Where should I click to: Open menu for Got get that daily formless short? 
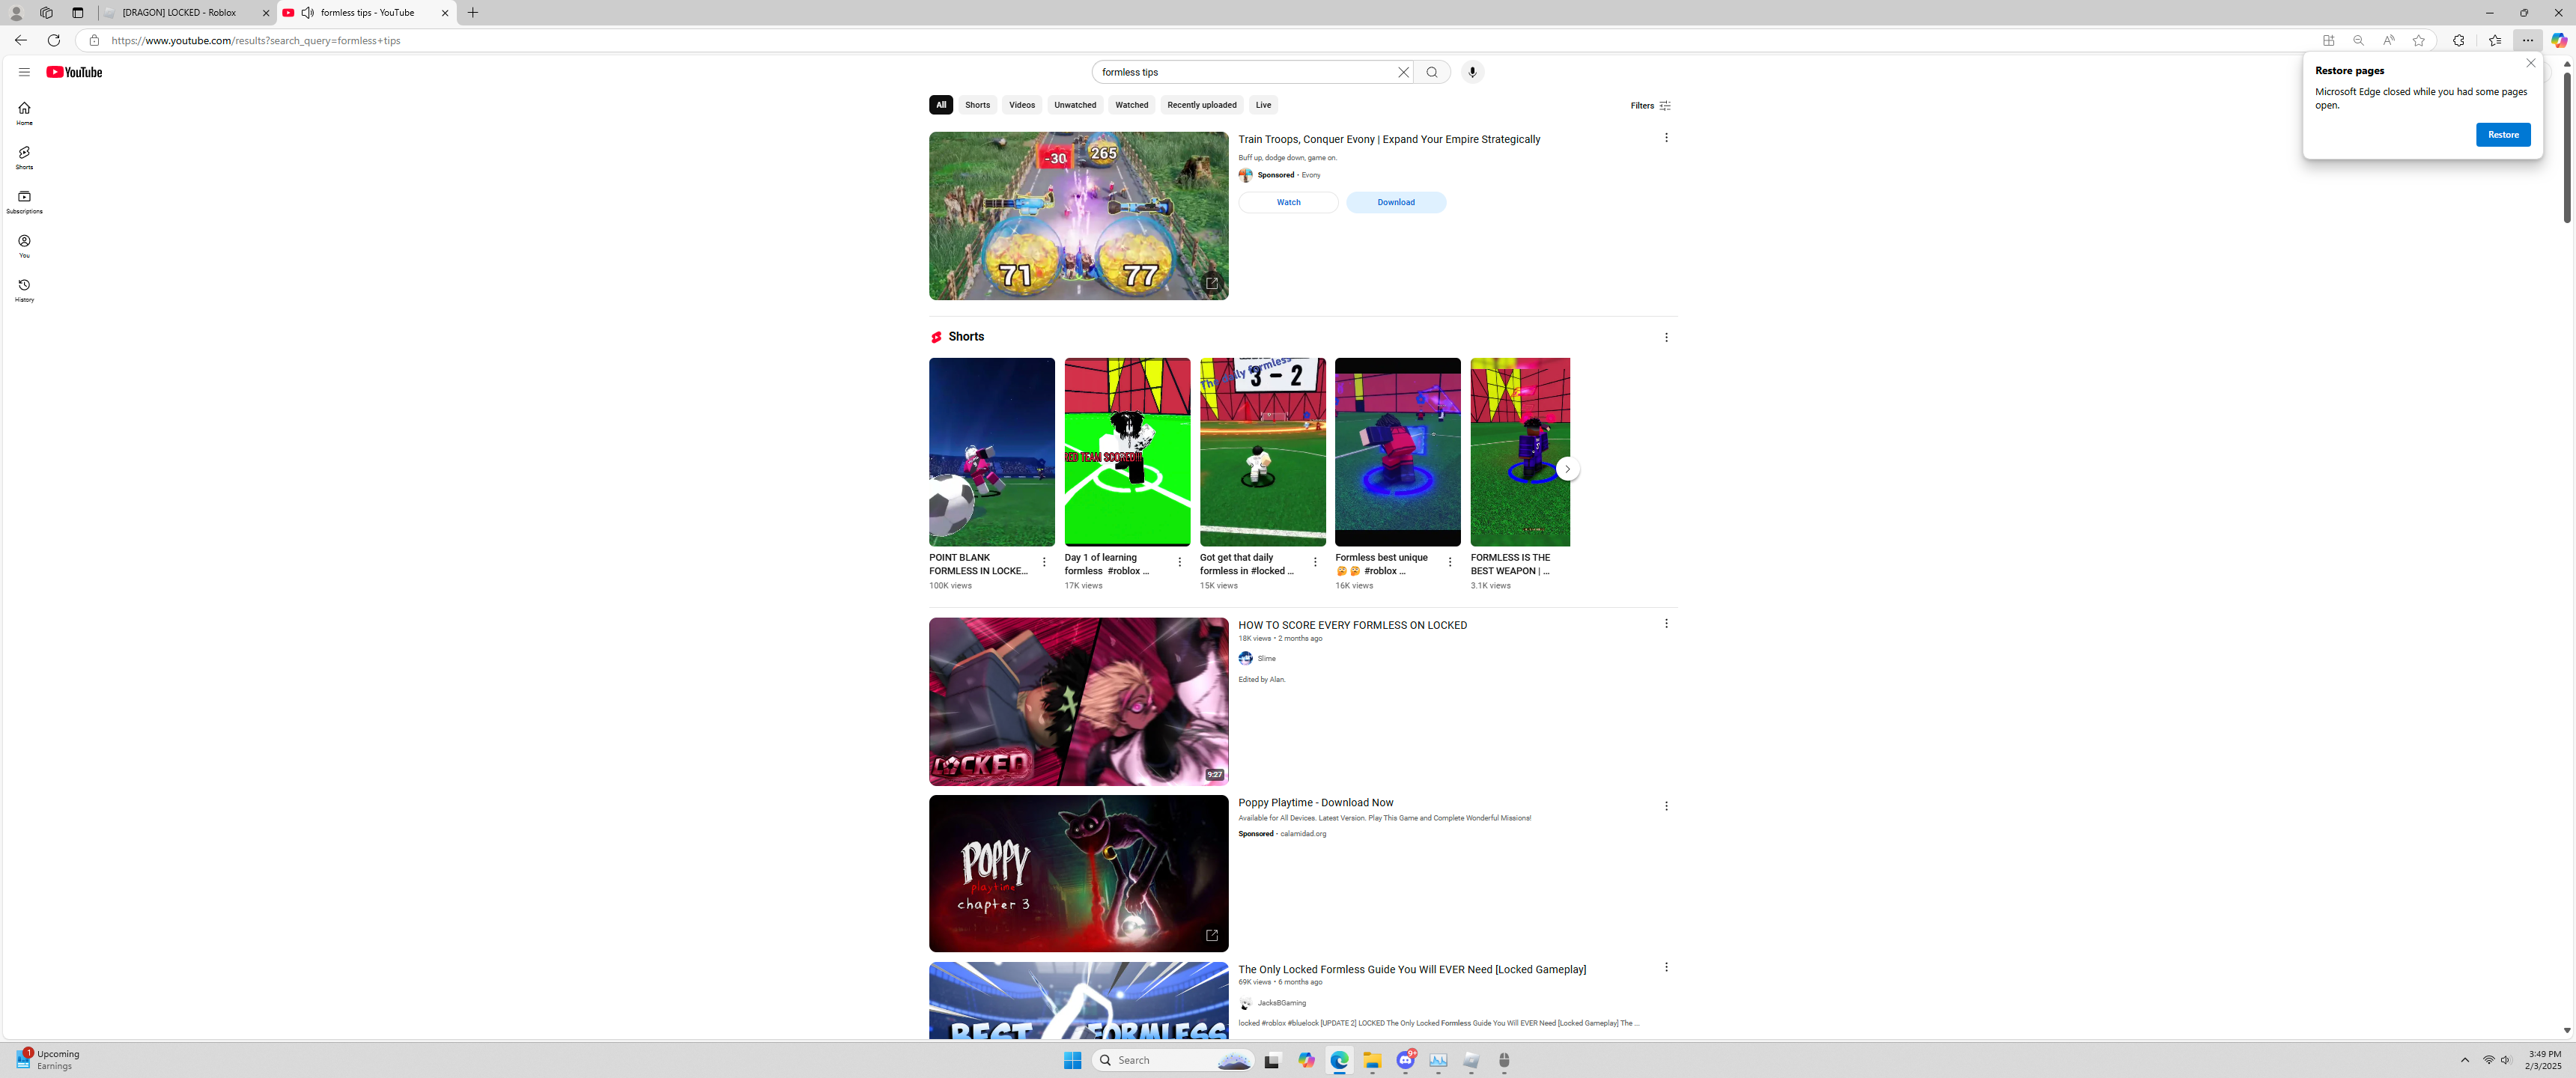1315,562
